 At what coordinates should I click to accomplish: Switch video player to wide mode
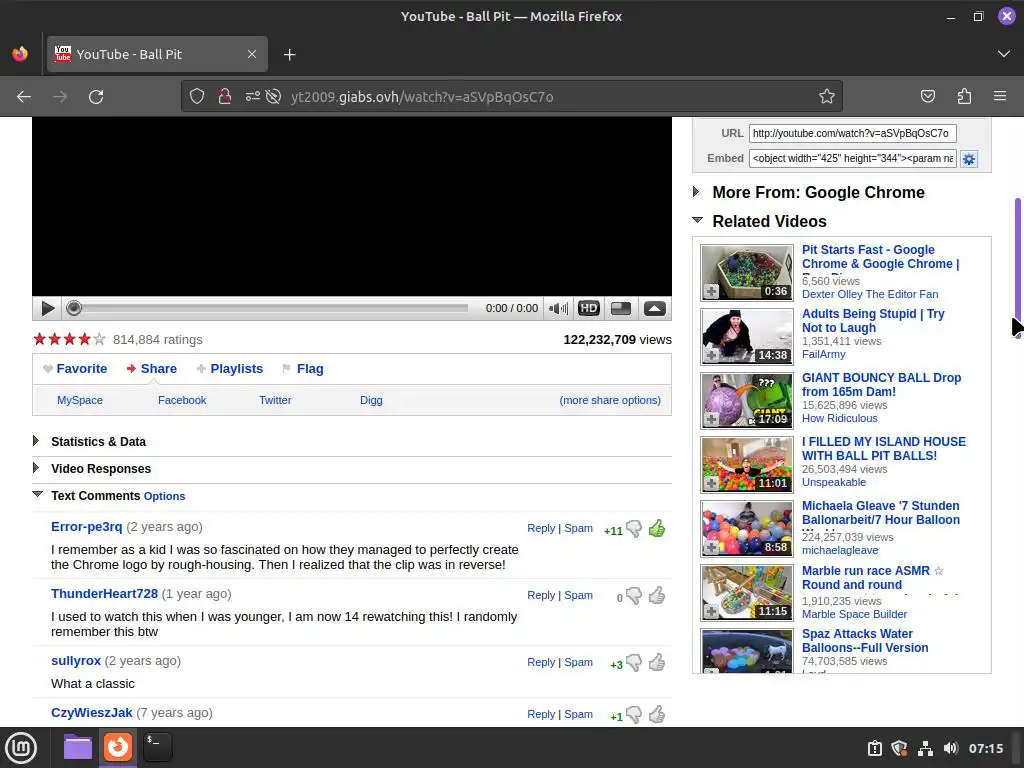pos(620,308)
